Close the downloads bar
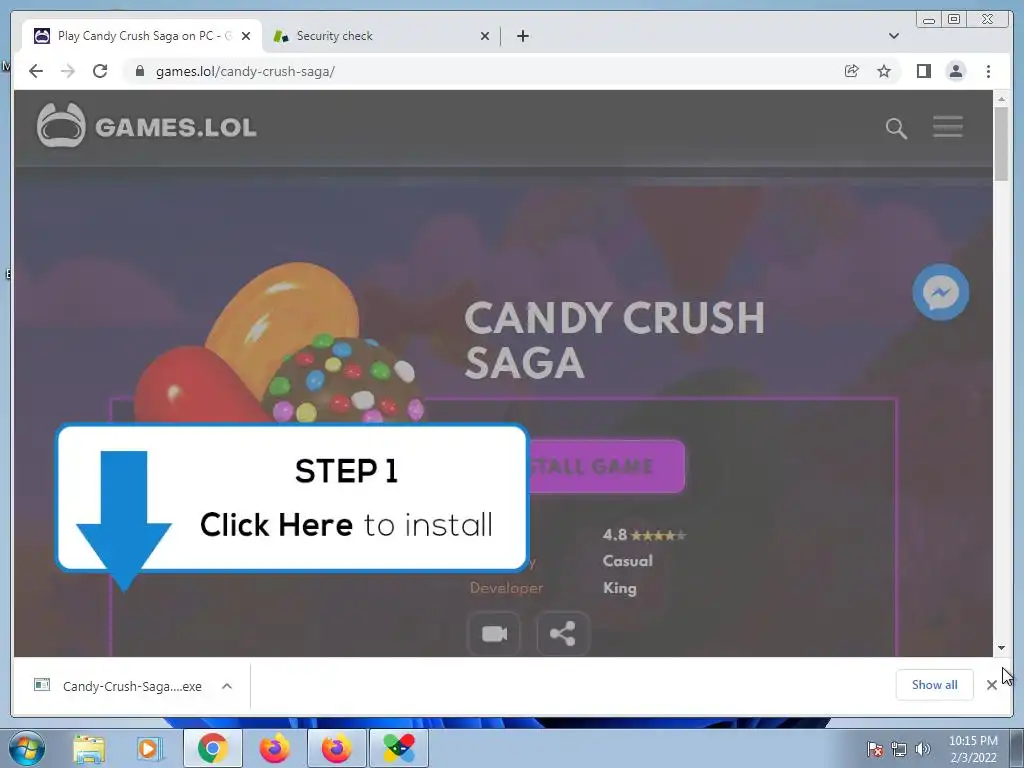Screen dimensions: 1024x768 [x=991, y=685]
